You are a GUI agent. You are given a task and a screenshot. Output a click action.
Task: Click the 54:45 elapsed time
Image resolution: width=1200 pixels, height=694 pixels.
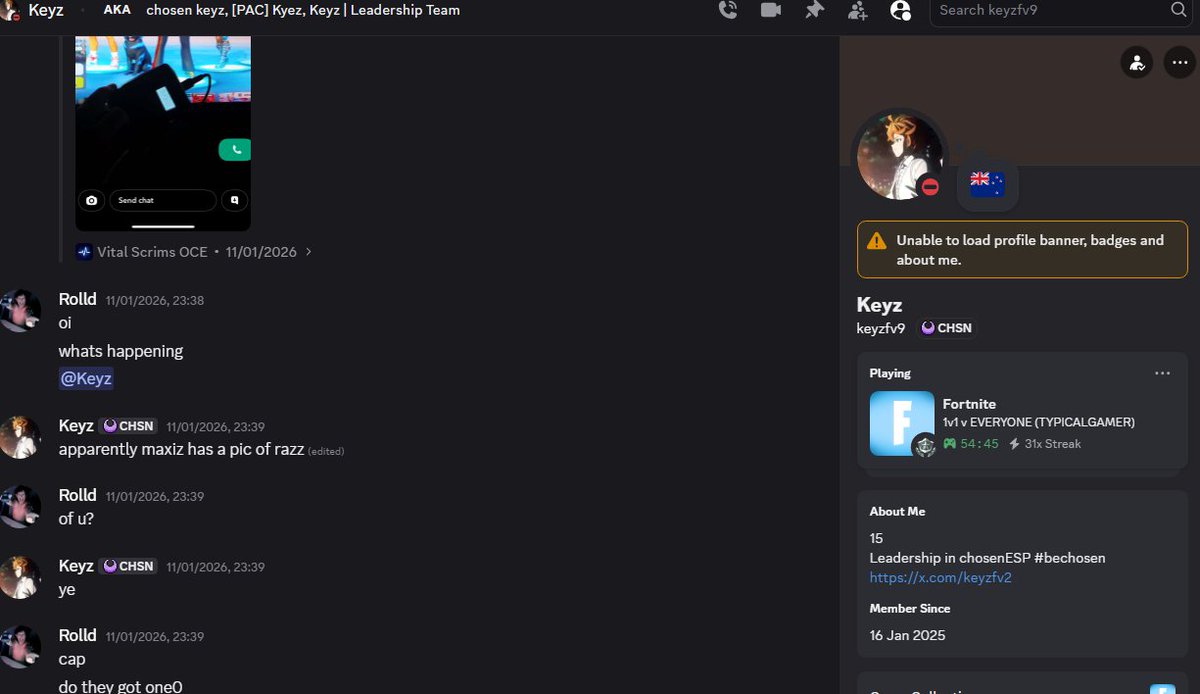click(x=979, y=443)
